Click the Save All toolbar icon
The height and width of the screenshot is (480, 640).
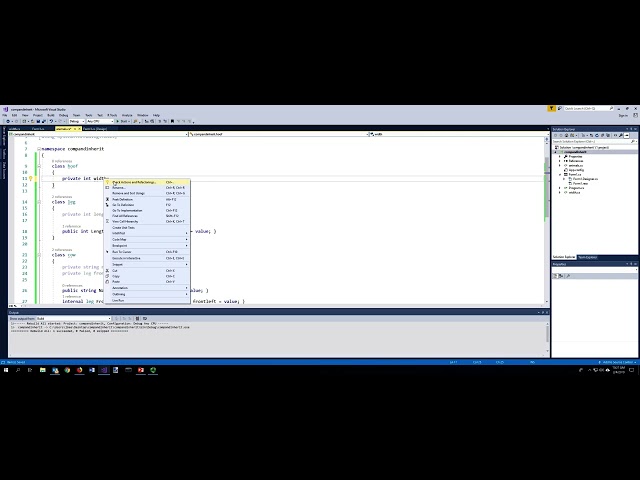[43, 121]
